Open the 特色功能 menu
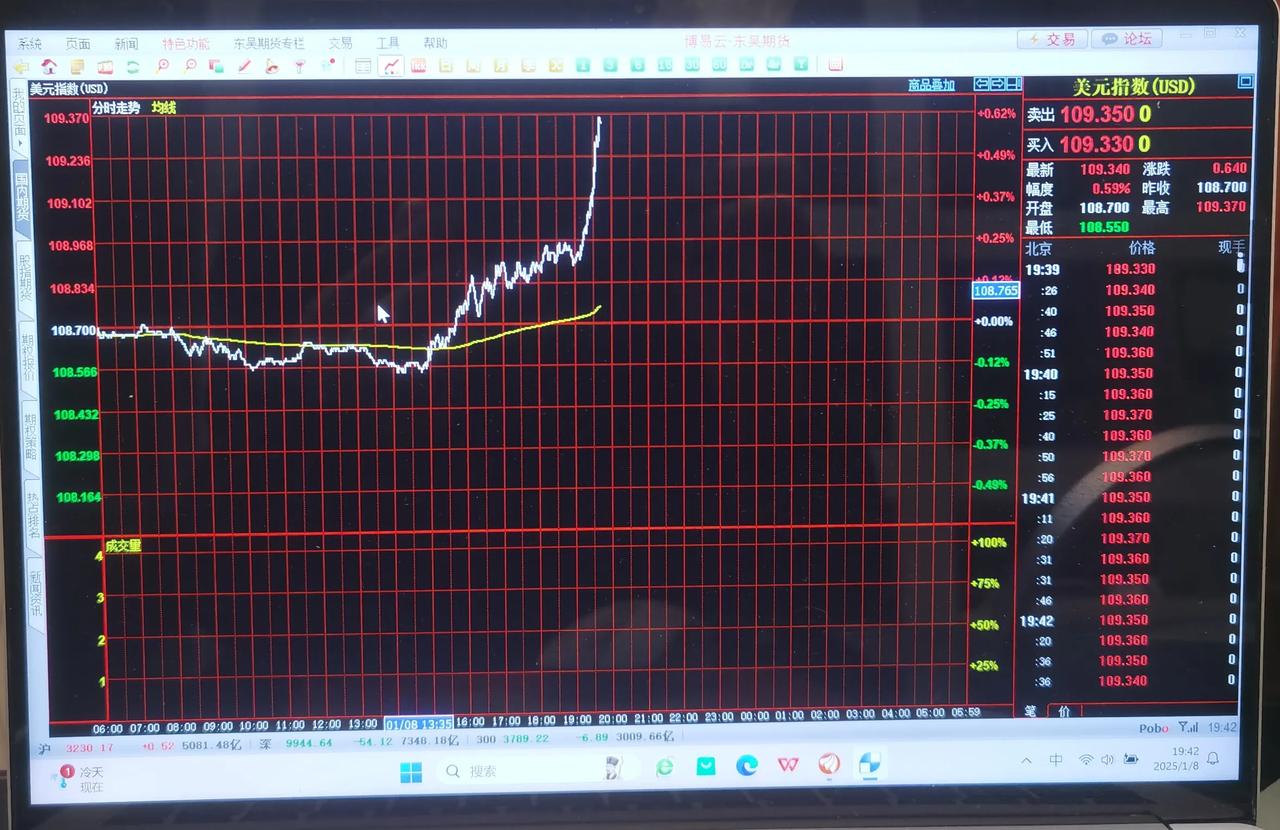Viewport: 1280px width, 830px height. coord(186,44)
